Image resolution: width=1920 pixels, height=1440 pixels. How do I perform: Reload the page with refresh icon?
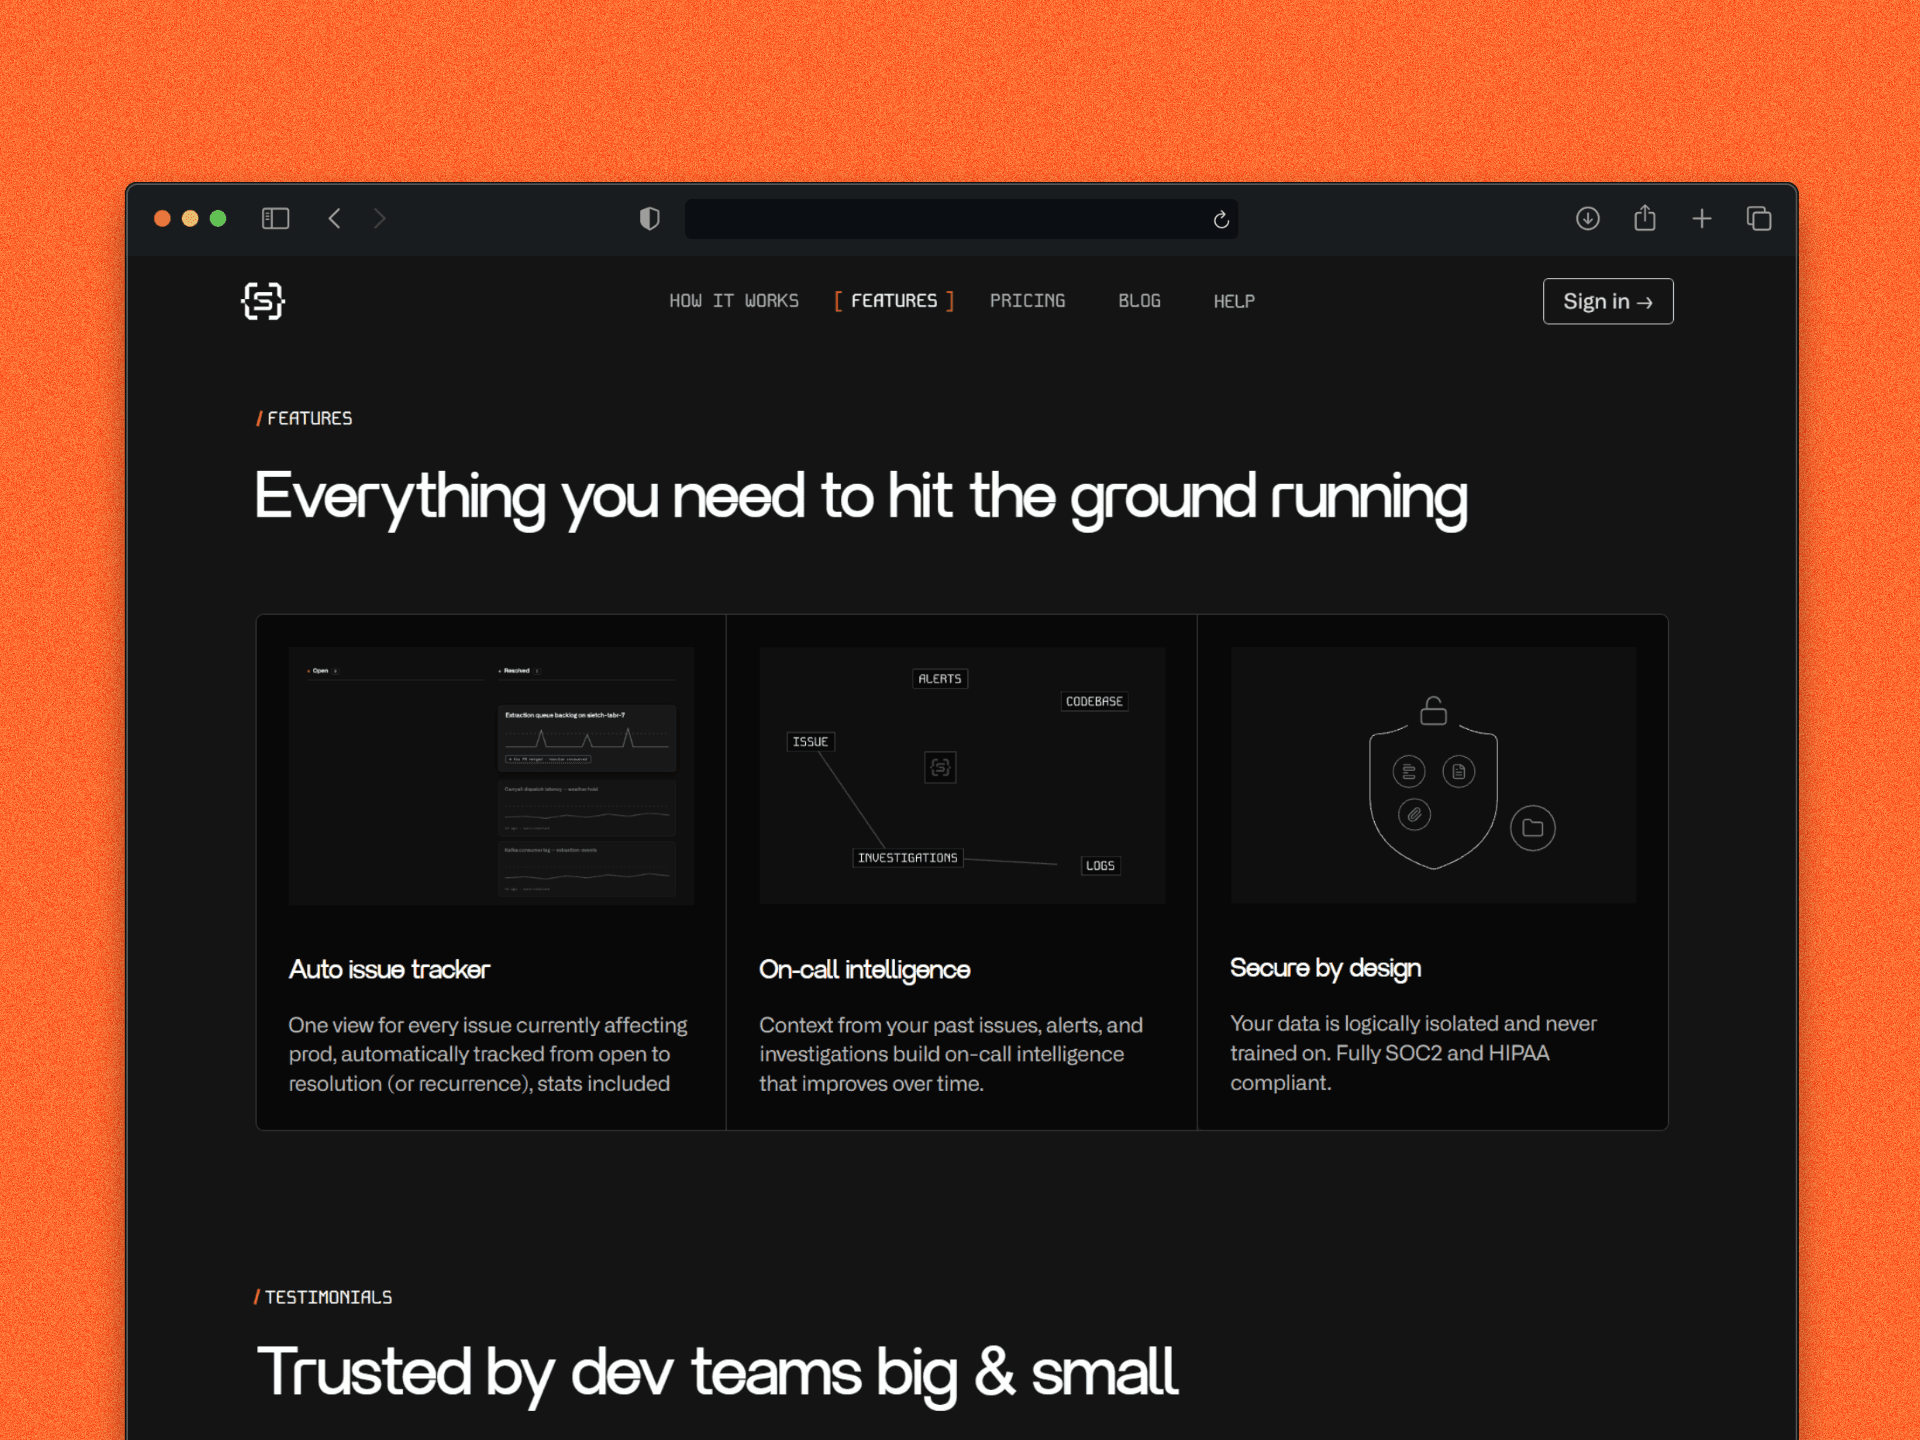pyautogui.click(x=1221, y=219)
